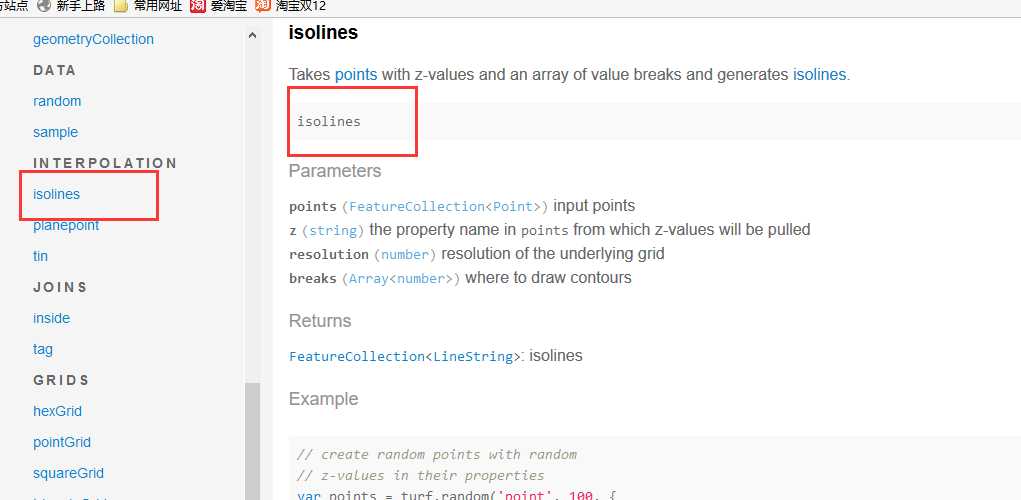Screen dimensions: 1021x500
Task: Open the planepoint documentation link
Action: click(66, 225)
